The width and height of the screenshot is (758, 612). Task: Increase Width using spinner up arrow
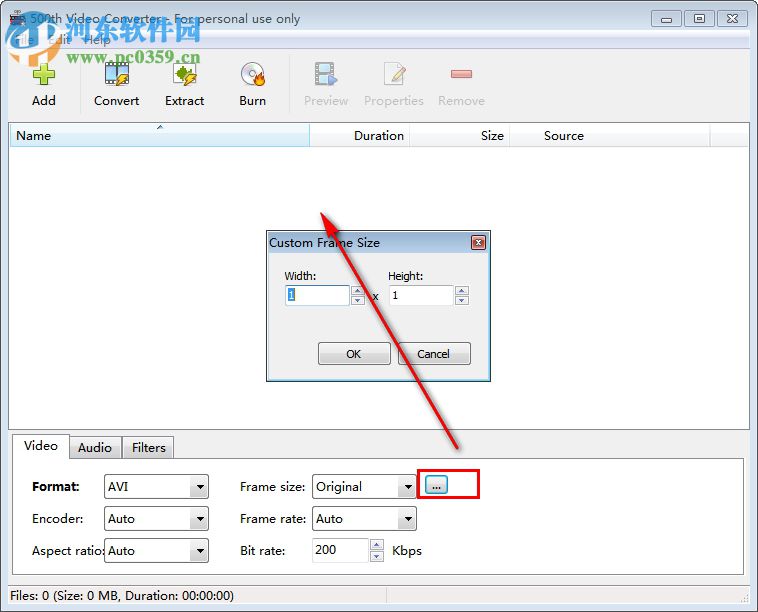[x=358, y=291]
